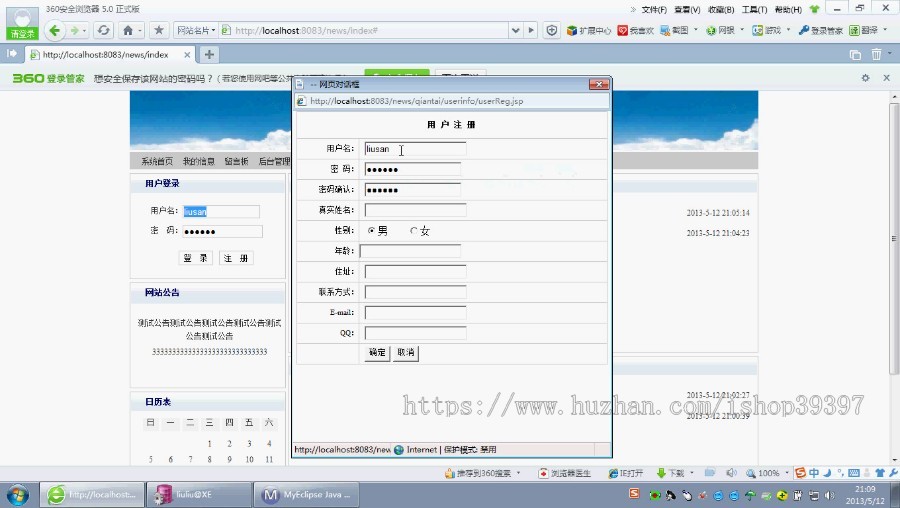Screen dimensions: 900x508
Task: Select the 男 radio button
Action: coord(371,231)
